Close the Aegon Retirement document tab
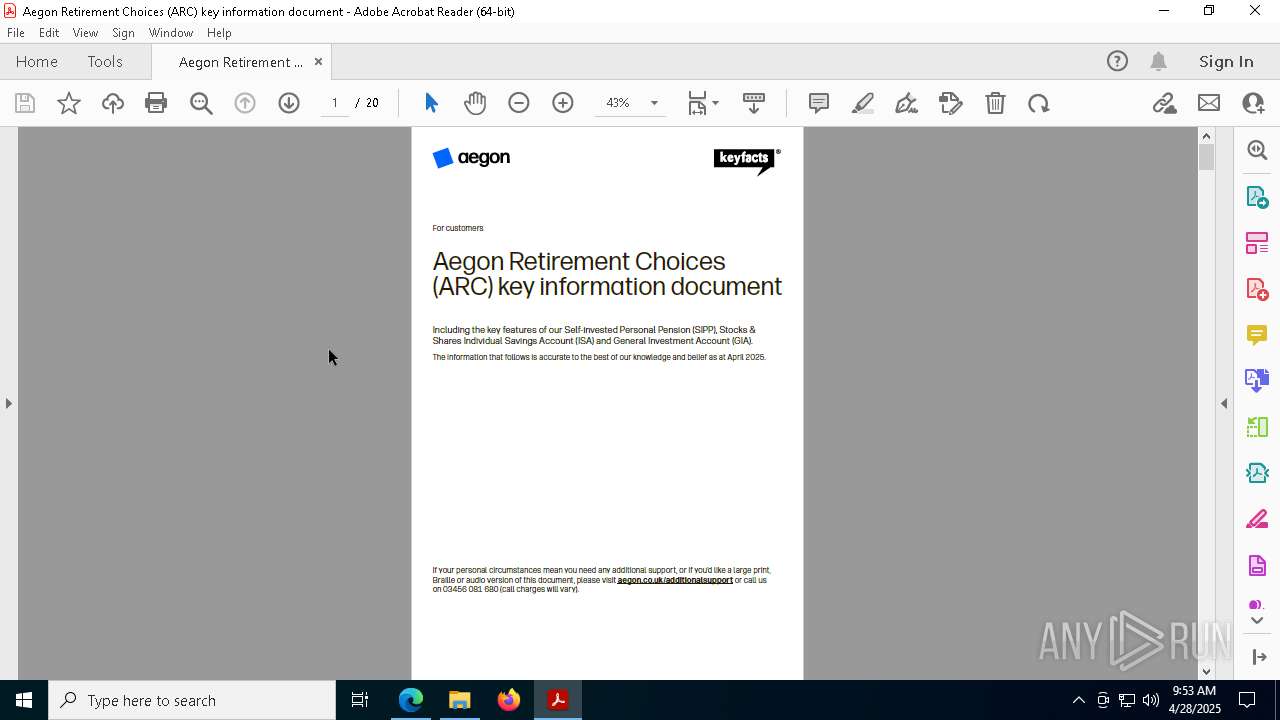The height and width of the screenshot is (720, 1280). tap(318, 61)
